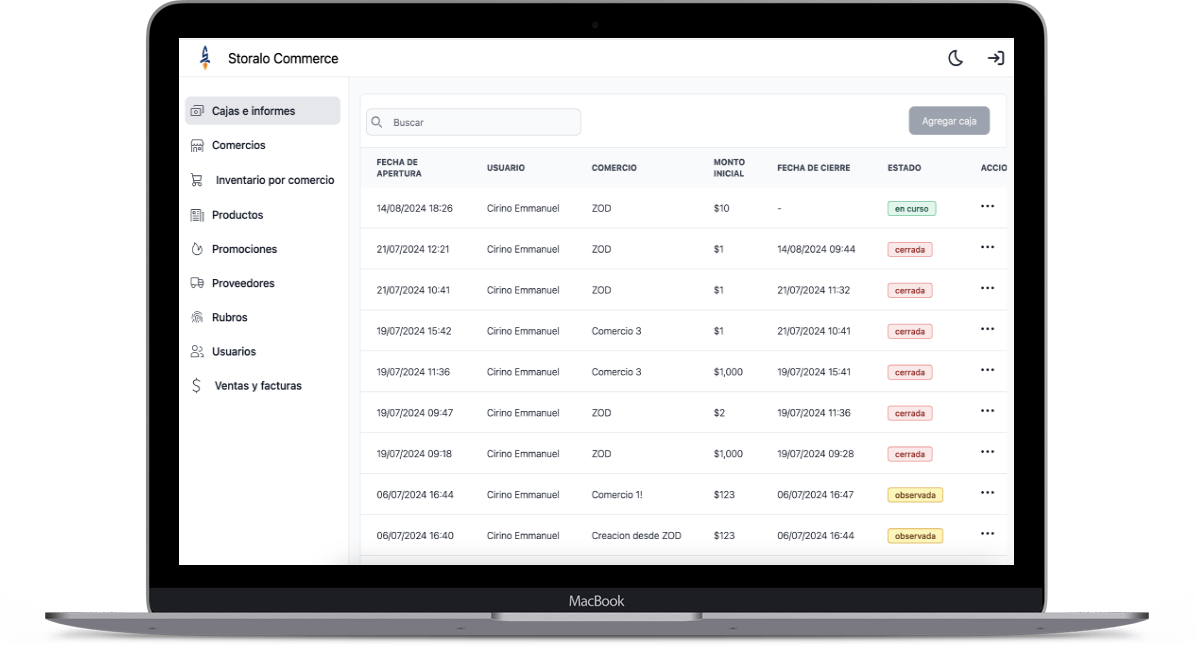This screenshot has width=1200, height=649.
Task: Click the Comercios store icon
Action: (x=197, y=146)
